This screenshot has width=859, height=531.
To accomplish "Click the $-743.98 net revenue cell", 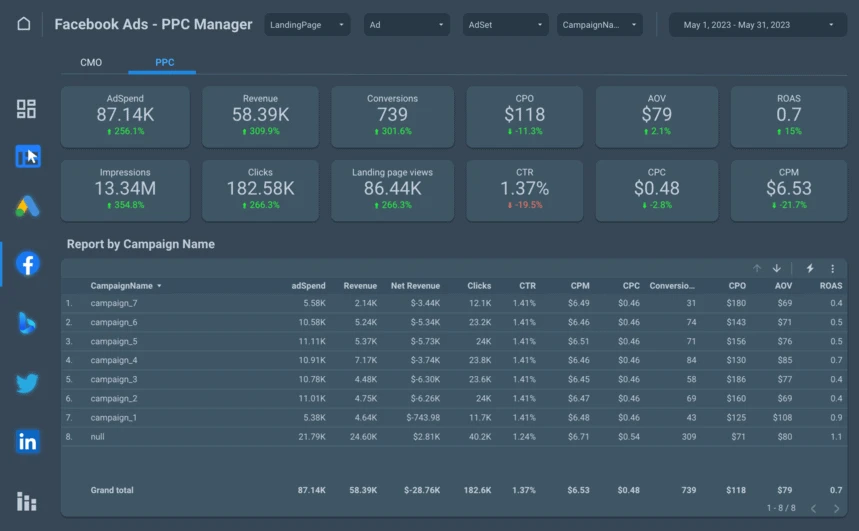I will tap(423, 418).
